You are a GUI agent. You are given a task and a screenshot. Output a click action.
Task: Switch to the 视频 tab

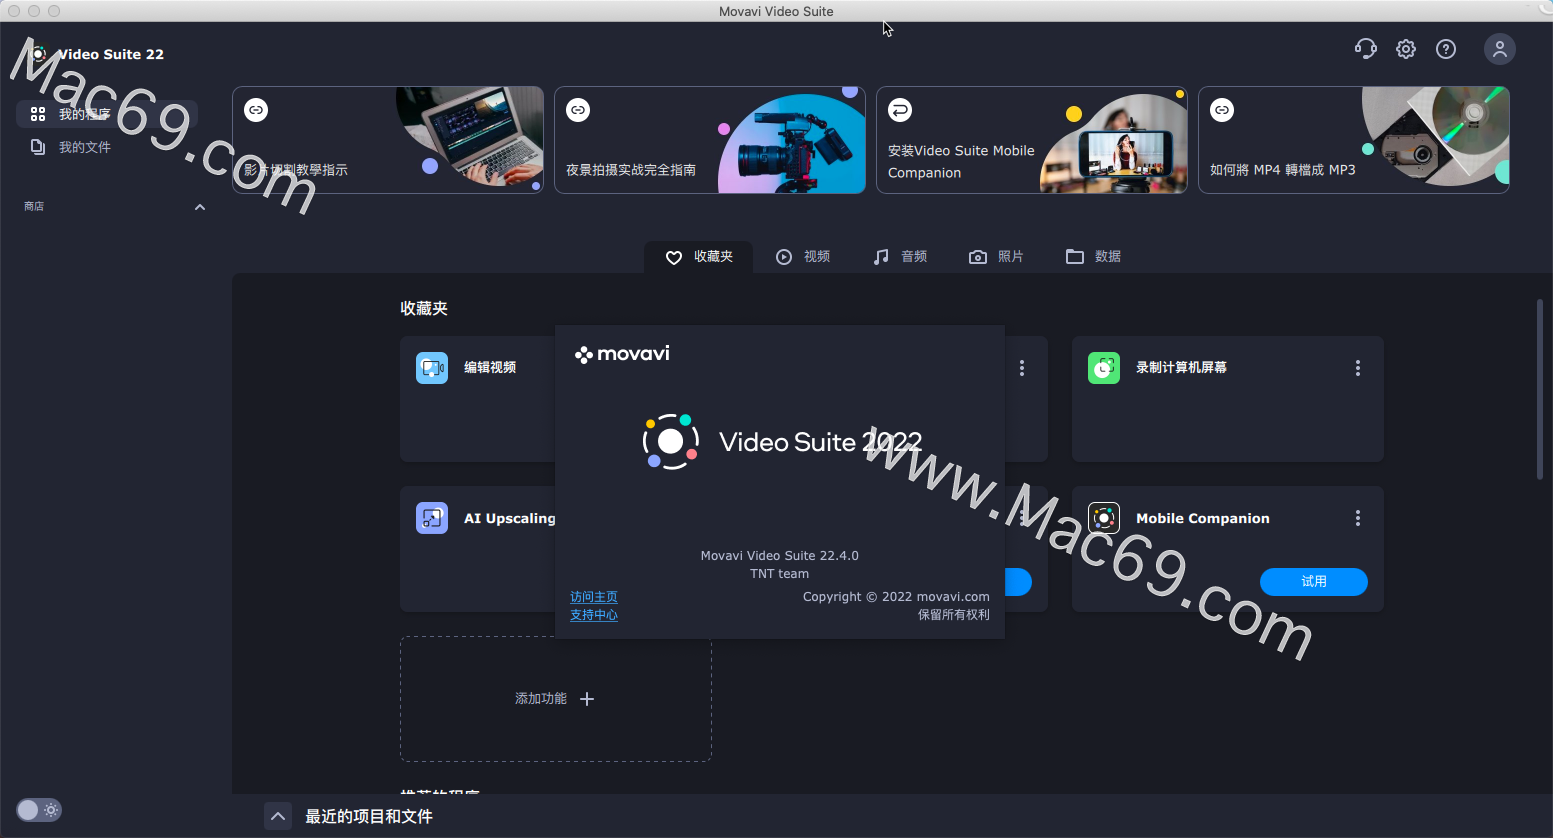[x=803, y=256]
